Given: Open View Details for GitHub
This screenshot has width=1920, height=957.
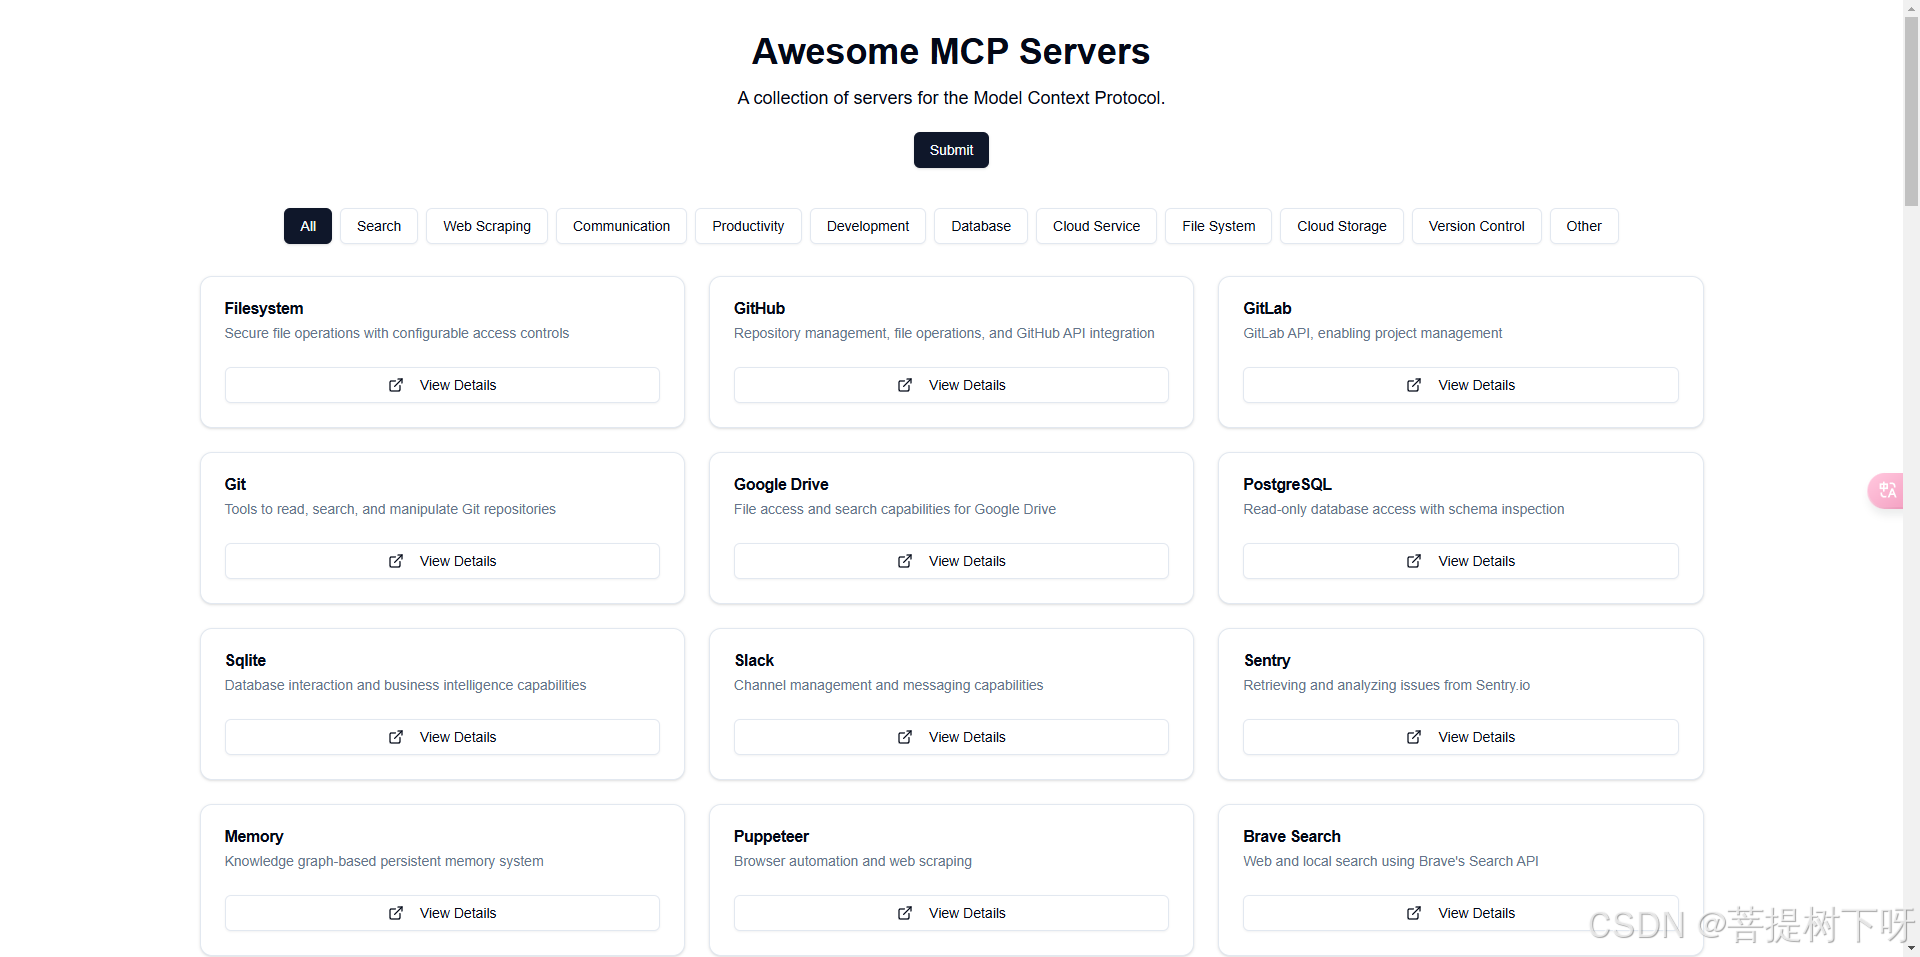Looking at the screenshot, I should 951,385.
